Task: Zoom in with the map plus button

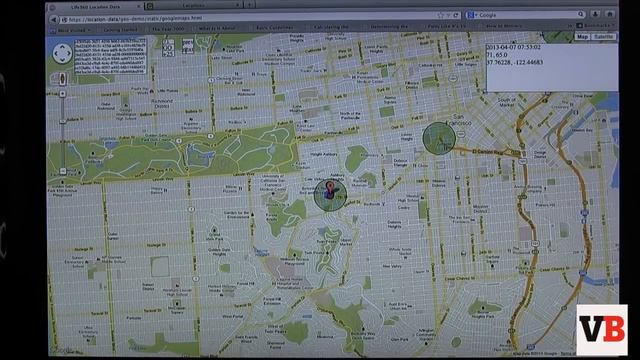Action: (x=62, y=94)
